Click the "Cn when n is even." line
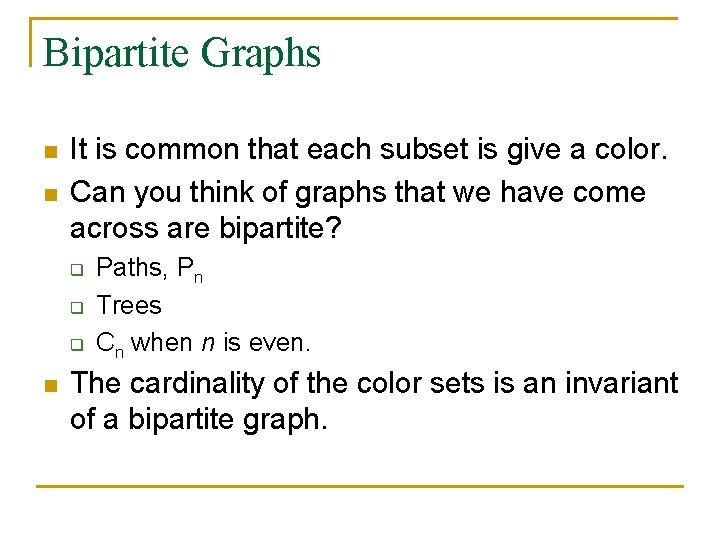The width and height of the screenshot is (720, 540). pyautogui.click(x=203, y=343)
